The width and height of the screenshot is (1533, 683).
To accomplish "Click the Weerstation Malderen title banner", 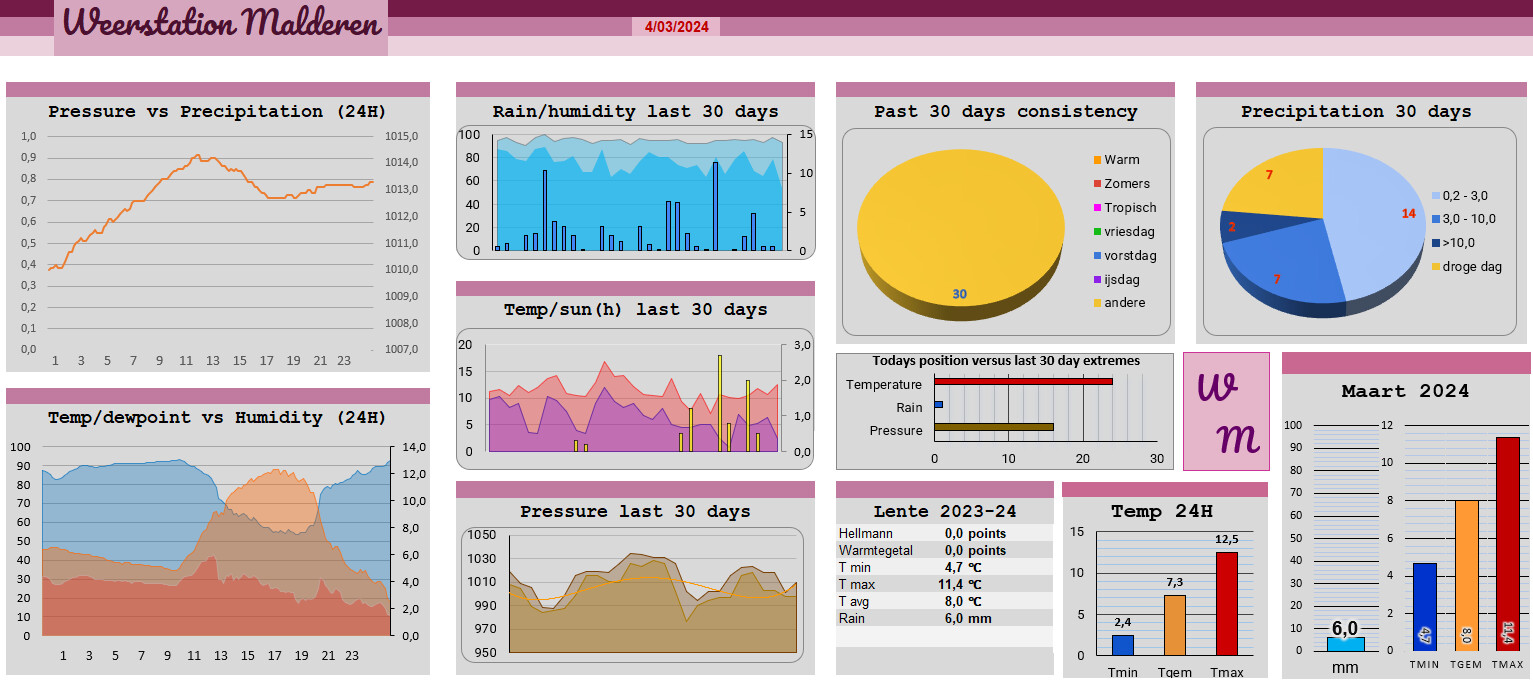I will [x=221, y=24].
